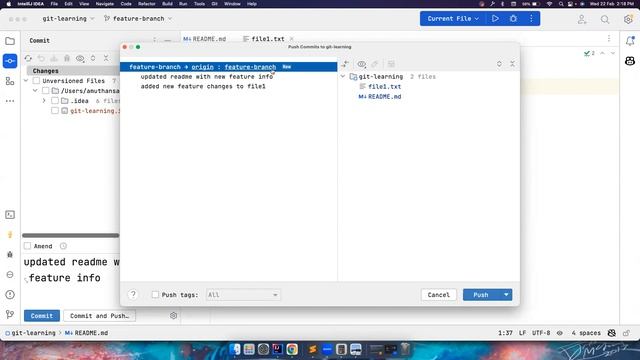Image resolution: width=640 pixels, height=360 pixels.
Task: Click the Search Everywhere magnifier
Action: point(605,19)
